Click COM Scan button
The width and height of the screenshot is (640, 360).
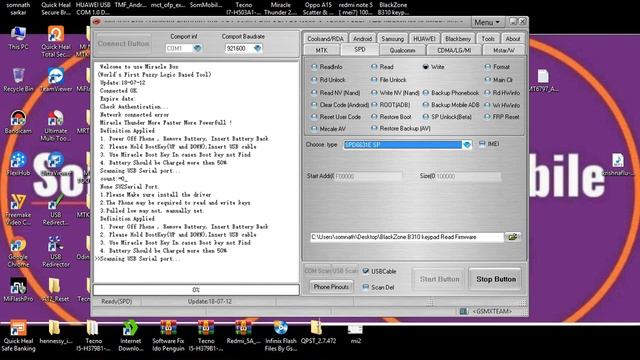click(317, 271)
